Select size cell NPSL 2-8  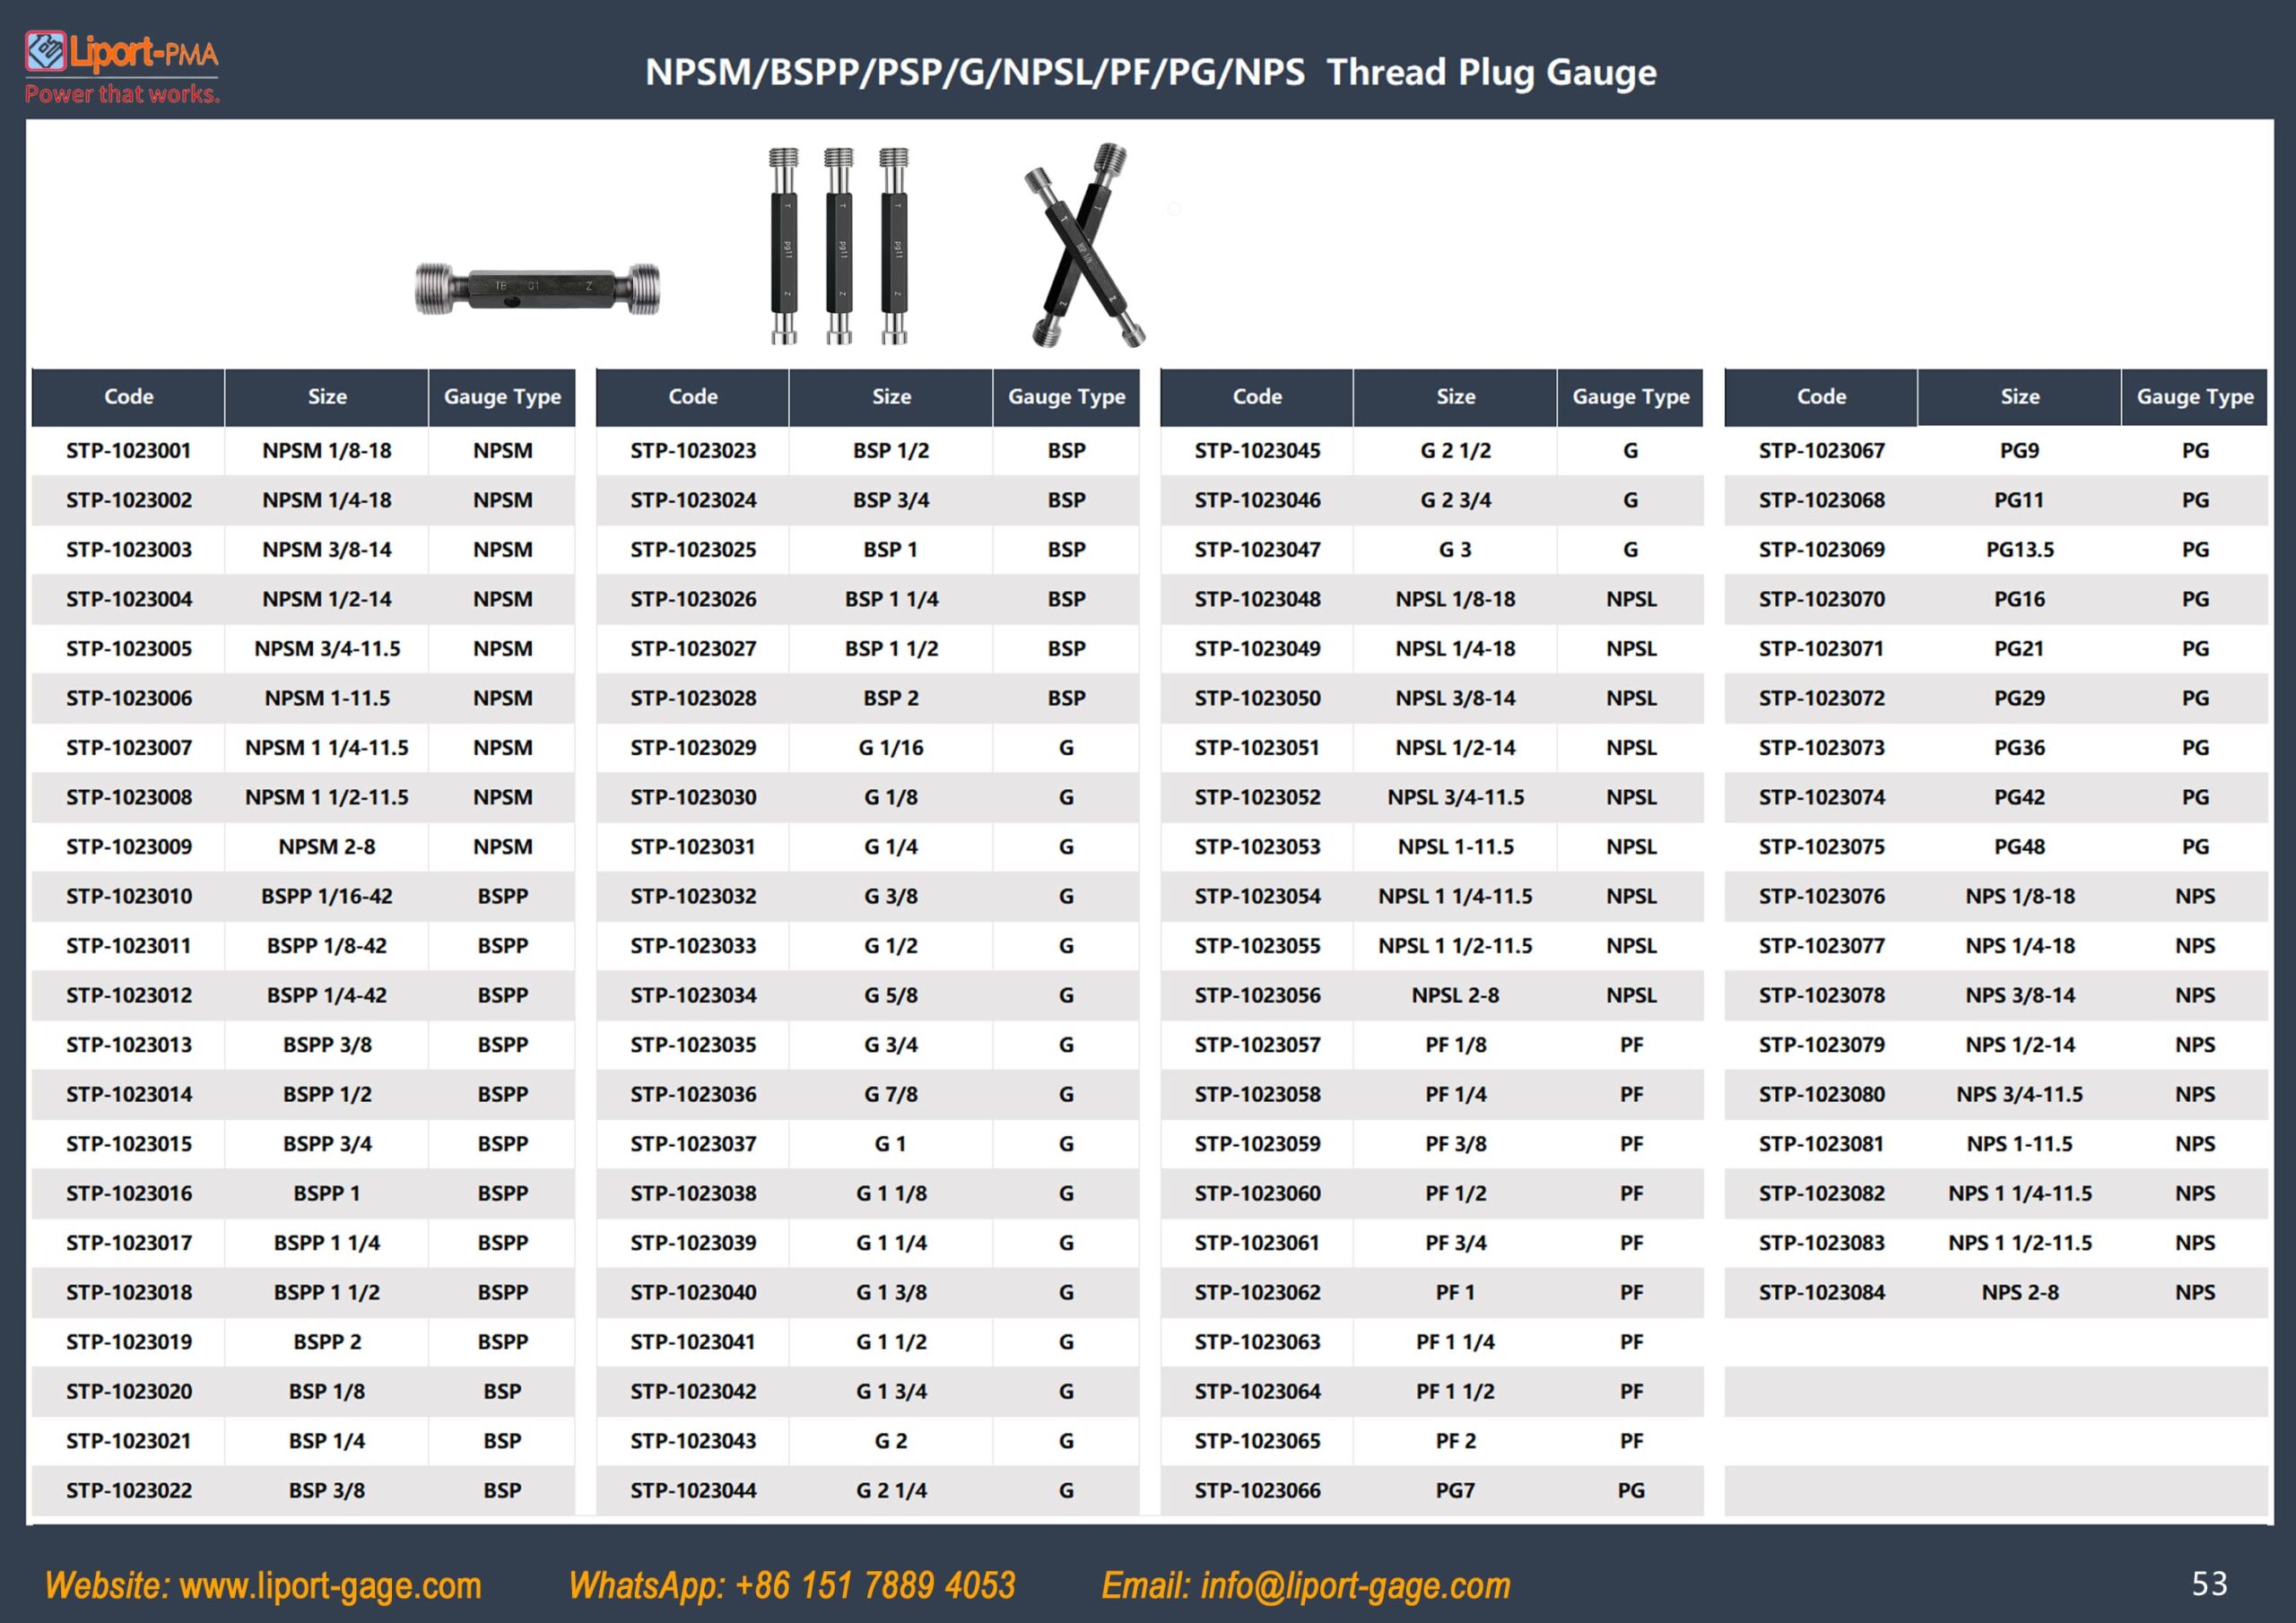(1456, 995)
